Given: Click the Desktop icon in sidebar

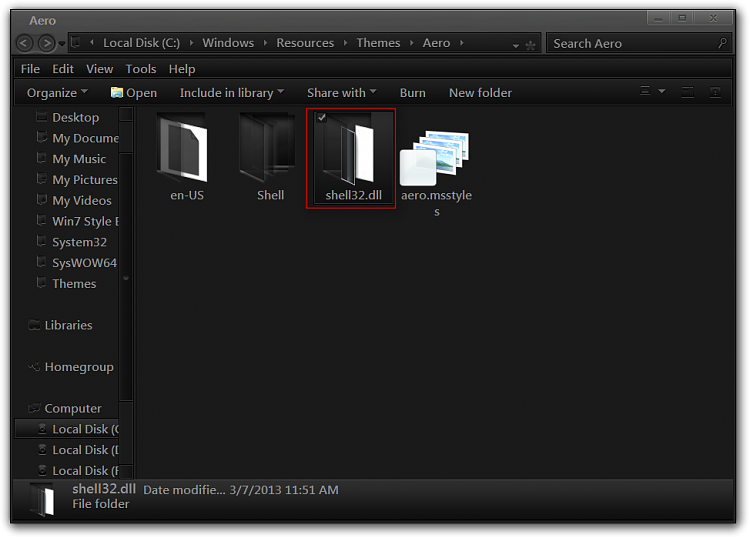Looking at the screenshot, I should tap(42, 116).
